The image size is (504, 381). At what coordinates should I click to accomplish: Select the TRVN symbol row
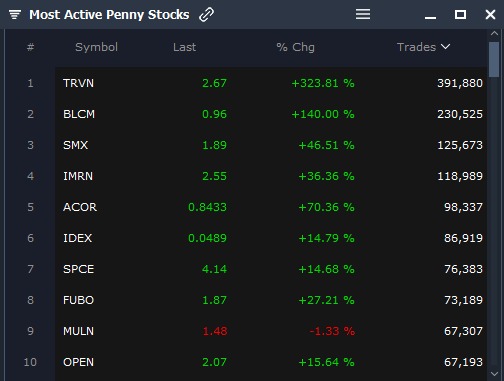[x=271, y=83]
